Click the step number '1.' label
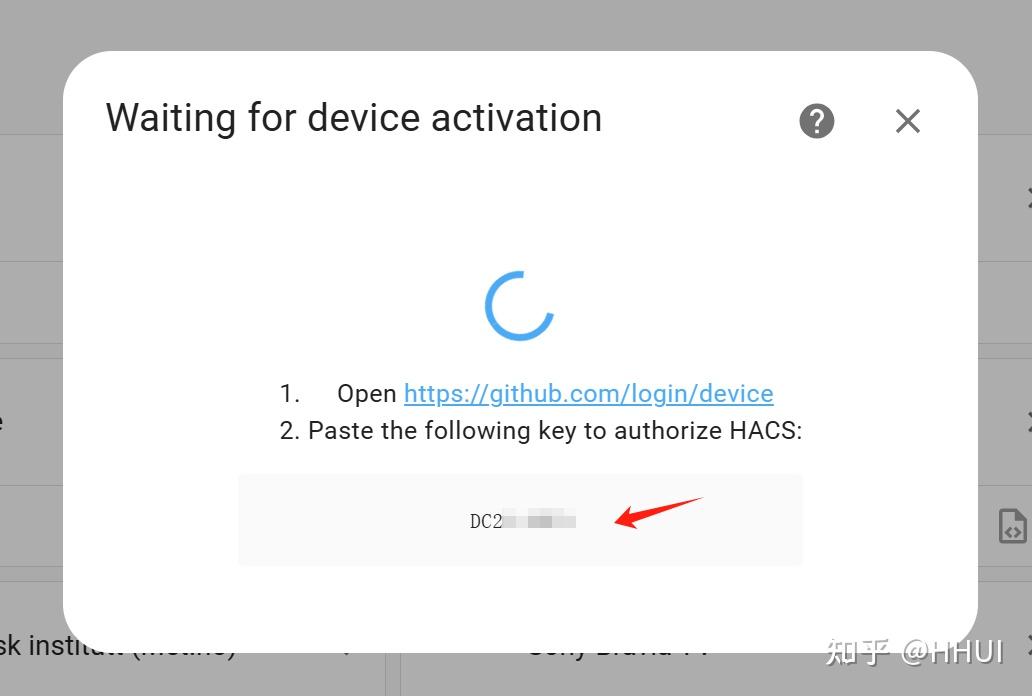1032x696 pixels. [290, 394]
